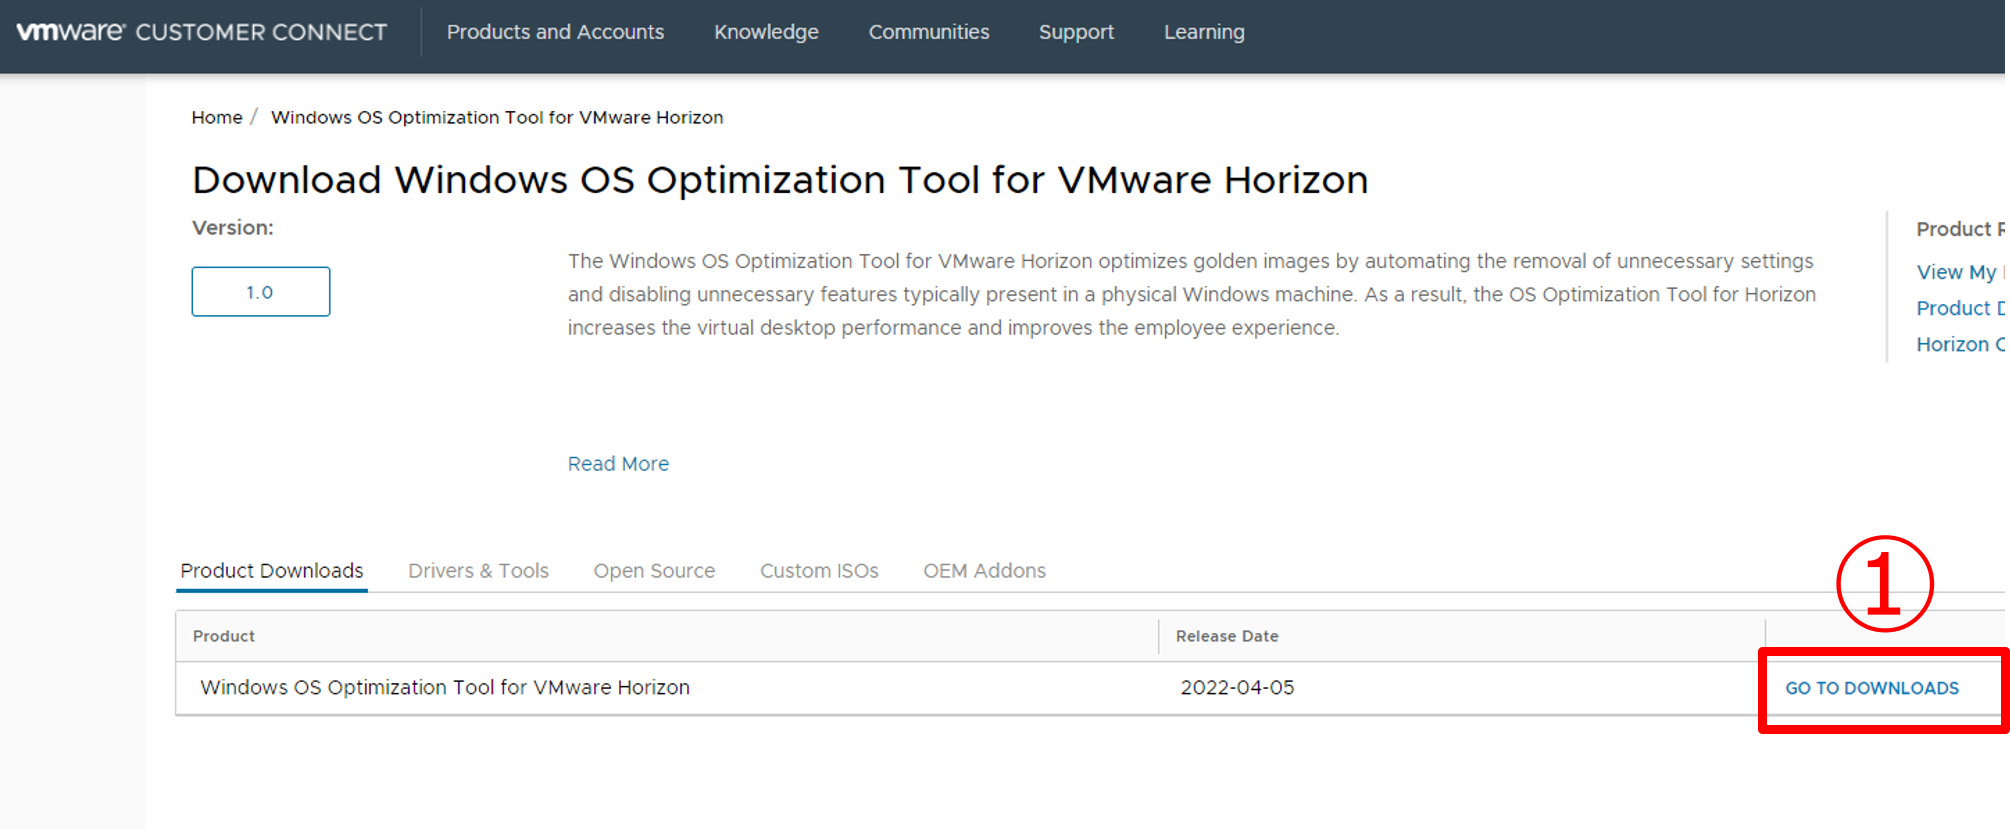Switch to the Drivers & Tools tab
Viewport: 2010px width, 829px height.
478,571
